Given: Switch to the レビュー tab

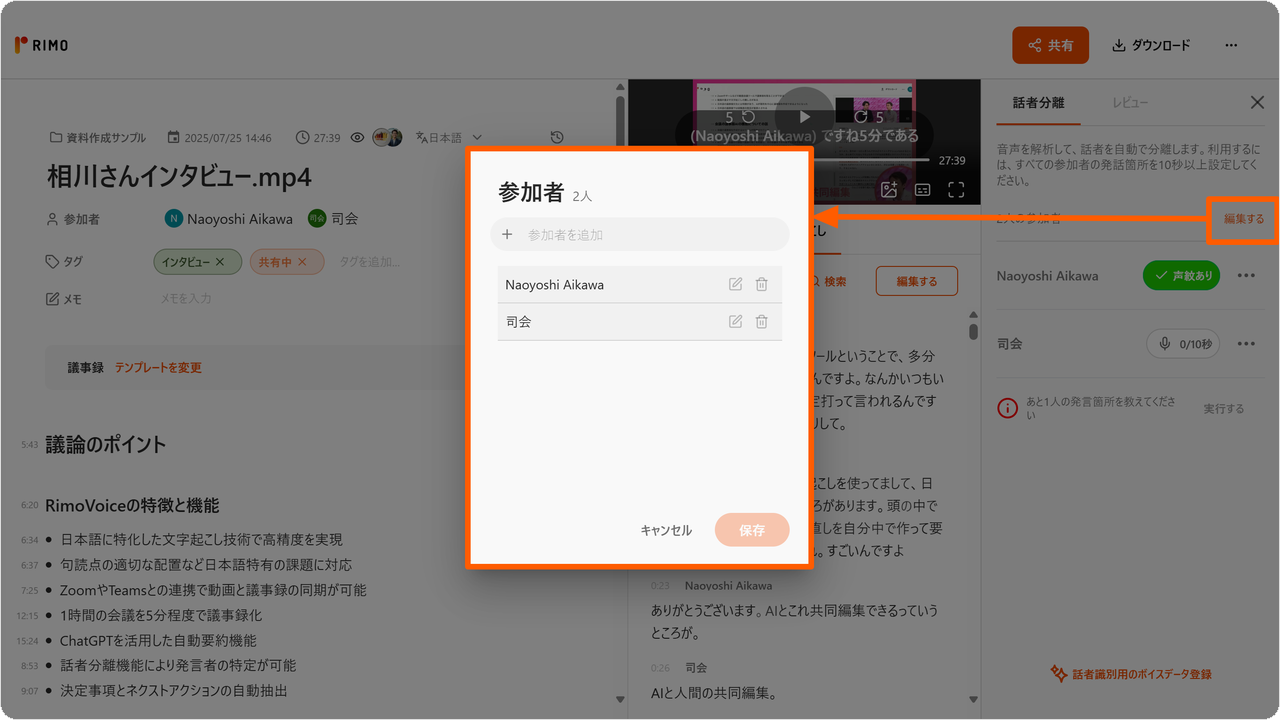Looking at the screenshot, I should click(1130, 103).
